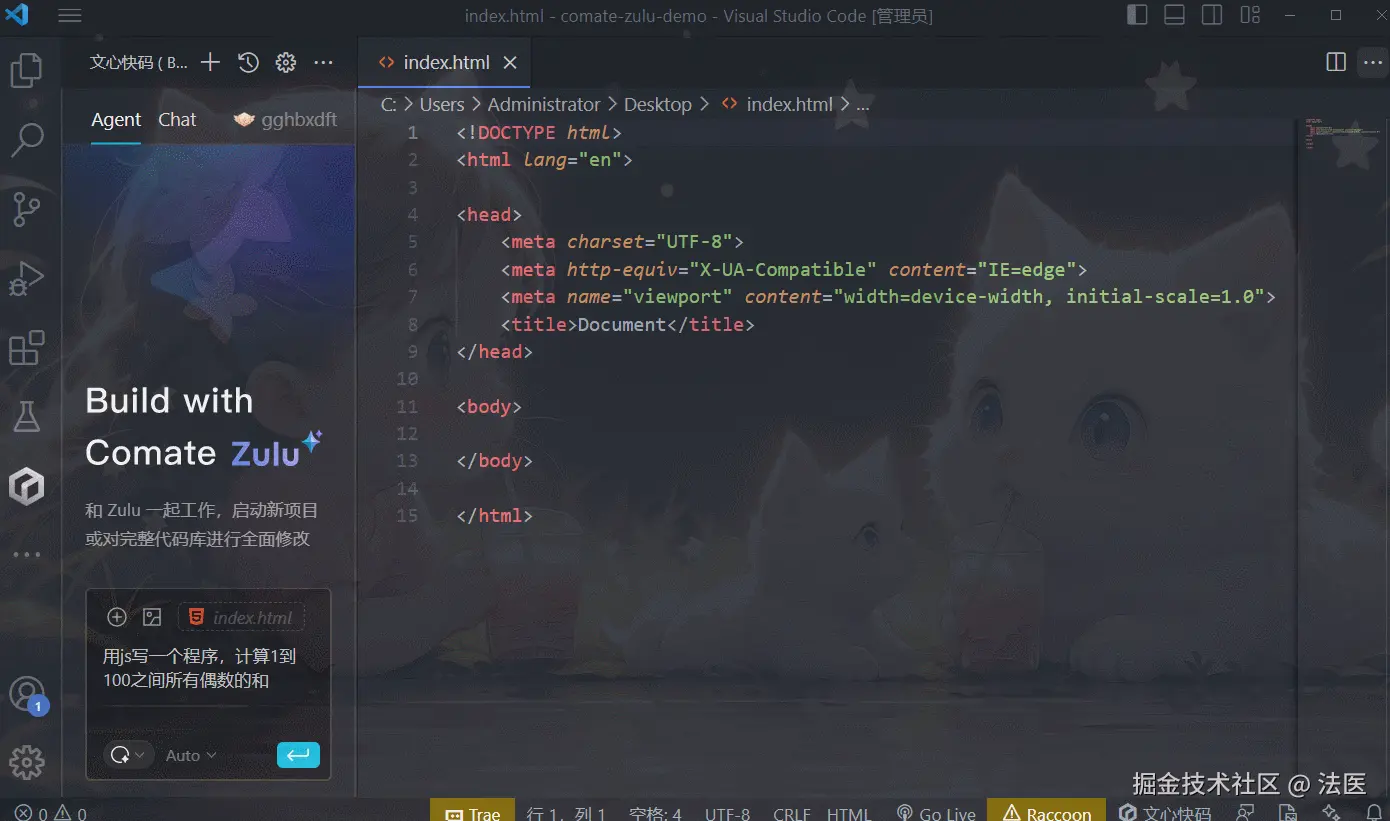Change the UTF-8 file encoding
The height and width of the screenshot is (821, 1390).
coord(727,813)
